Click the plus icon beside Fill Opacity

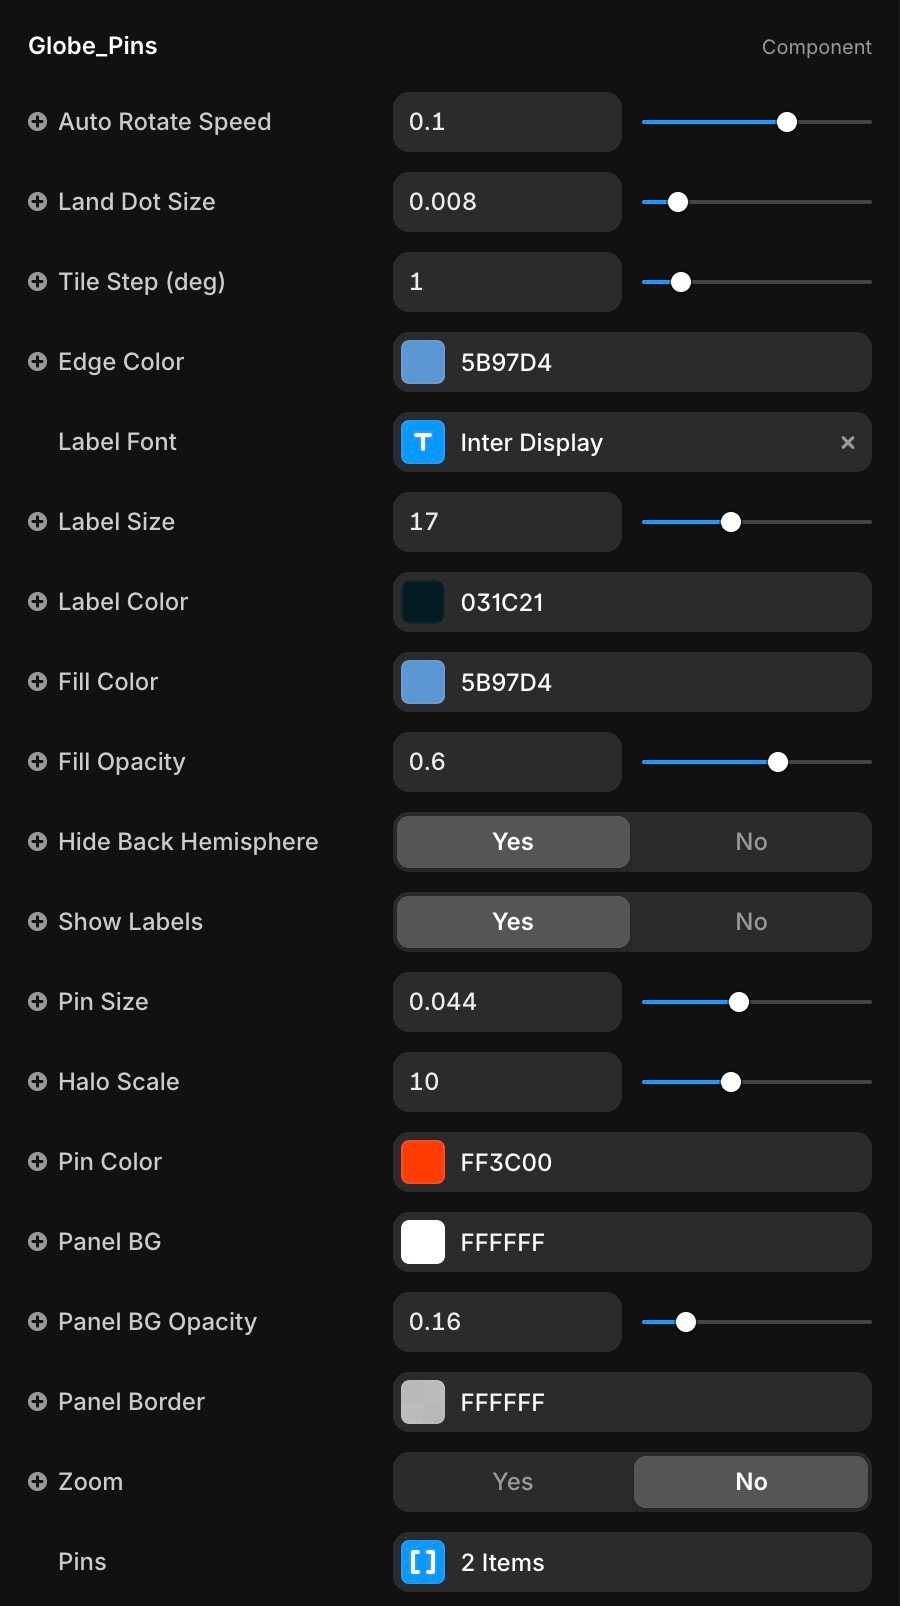point(37,762)
